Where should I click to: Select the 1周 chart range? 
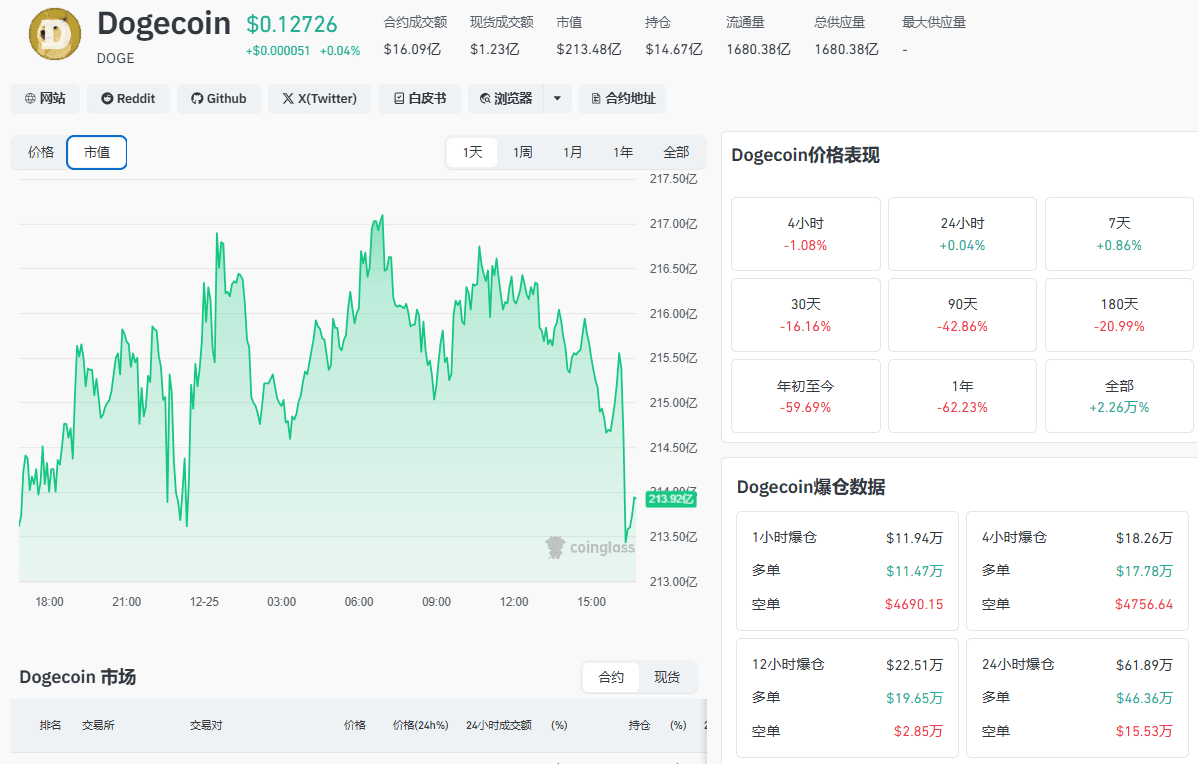(x=523, y=152)
